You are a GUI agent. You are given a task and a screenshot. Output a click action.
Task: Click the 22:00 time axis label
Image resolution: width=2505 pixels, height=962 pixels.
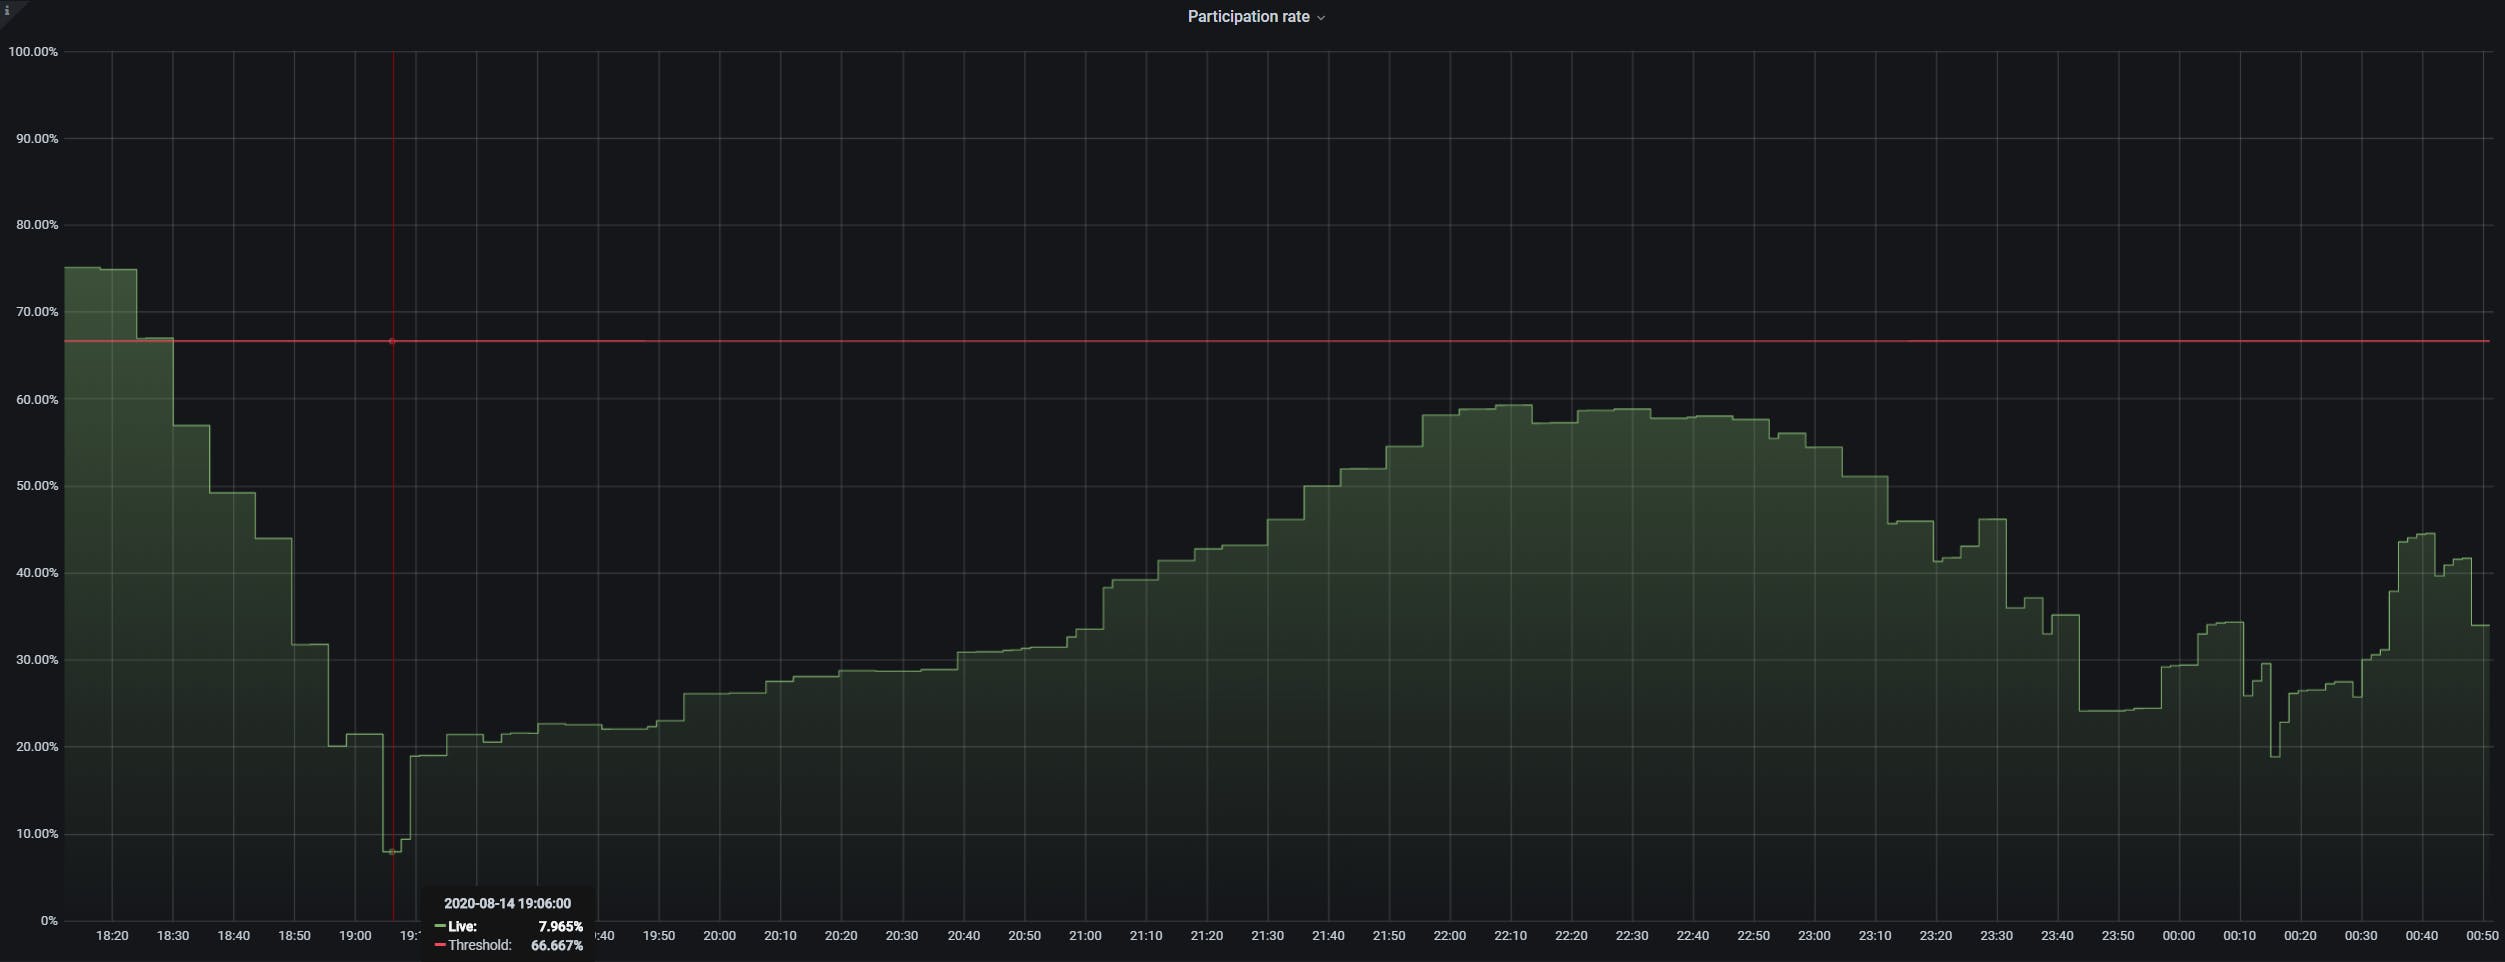pyautogui.click(x=1450, y=936)
